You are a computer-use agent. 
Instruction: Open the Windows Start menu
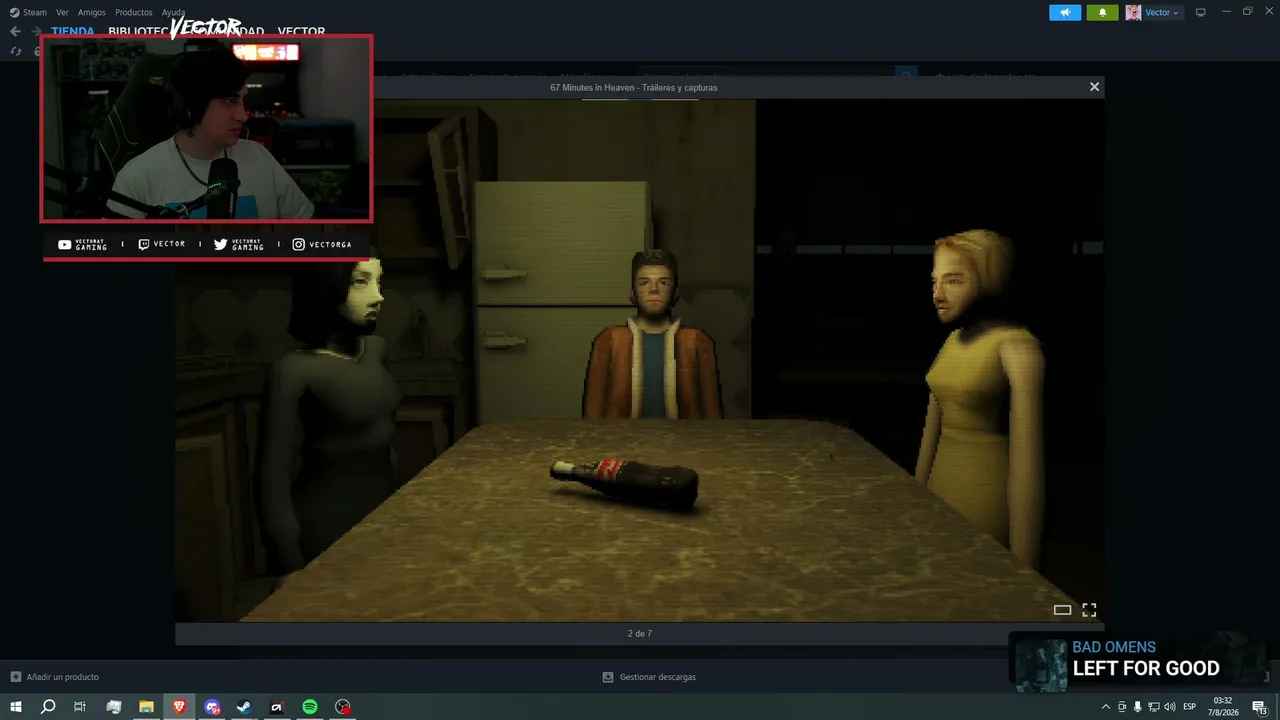[x=16, y=707]
